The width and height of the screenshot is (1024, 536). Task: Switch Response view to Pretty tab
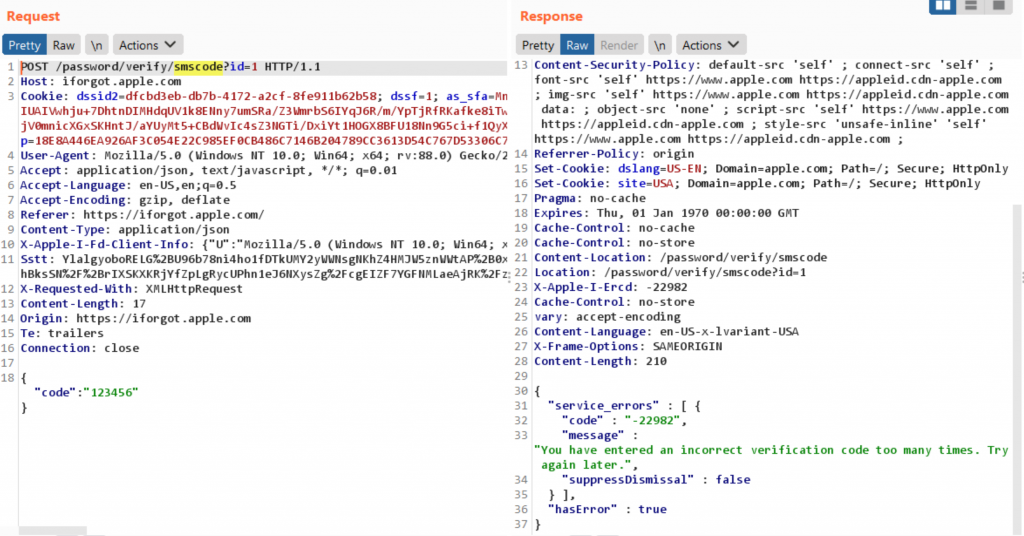click(537, 45)
